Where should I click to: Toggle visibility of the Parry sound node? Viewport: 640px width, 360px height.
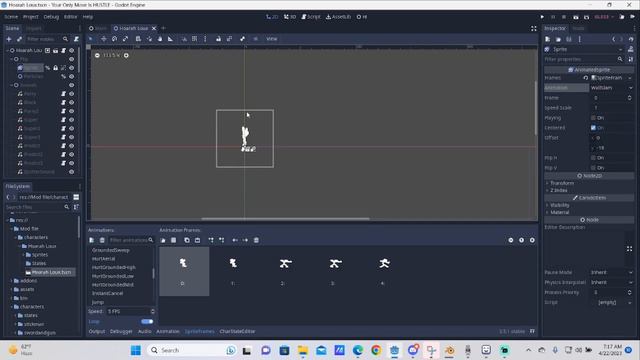[x=71, y=93]
